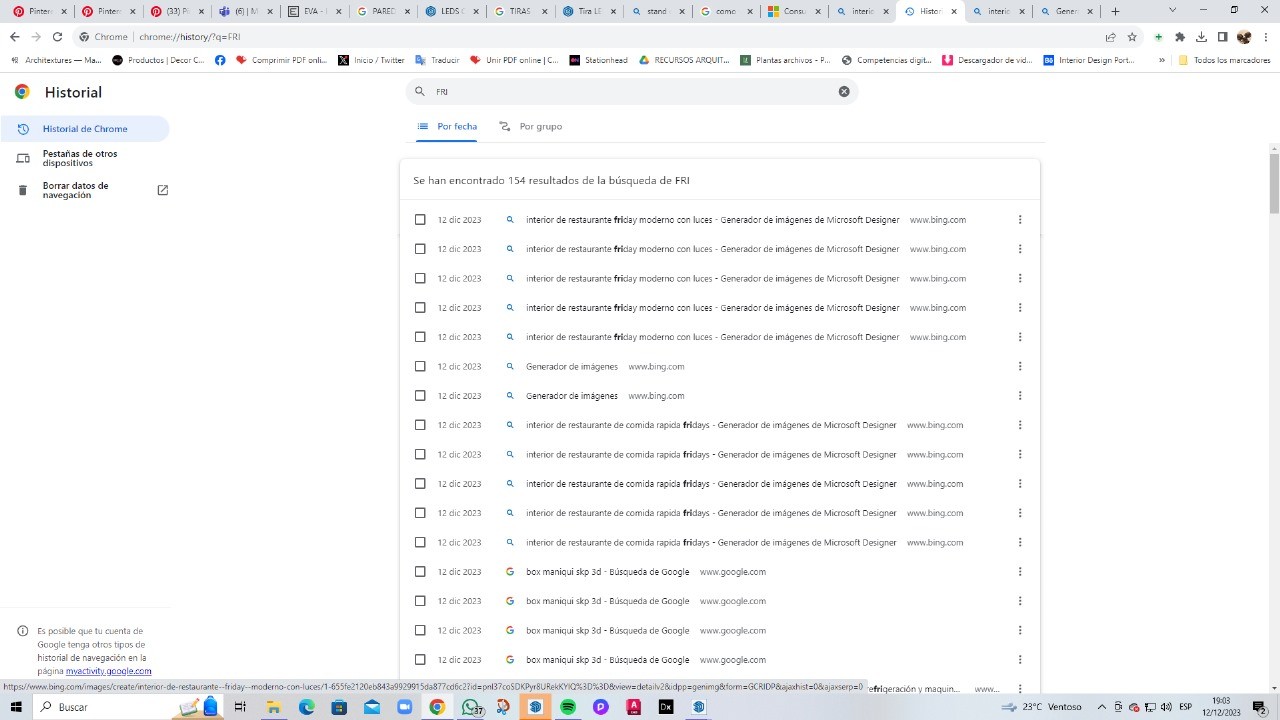The width and height of the screenshot is (1280, 720).
Task: Open Borrar datos de navegación
Action: [x=85, y=190]
